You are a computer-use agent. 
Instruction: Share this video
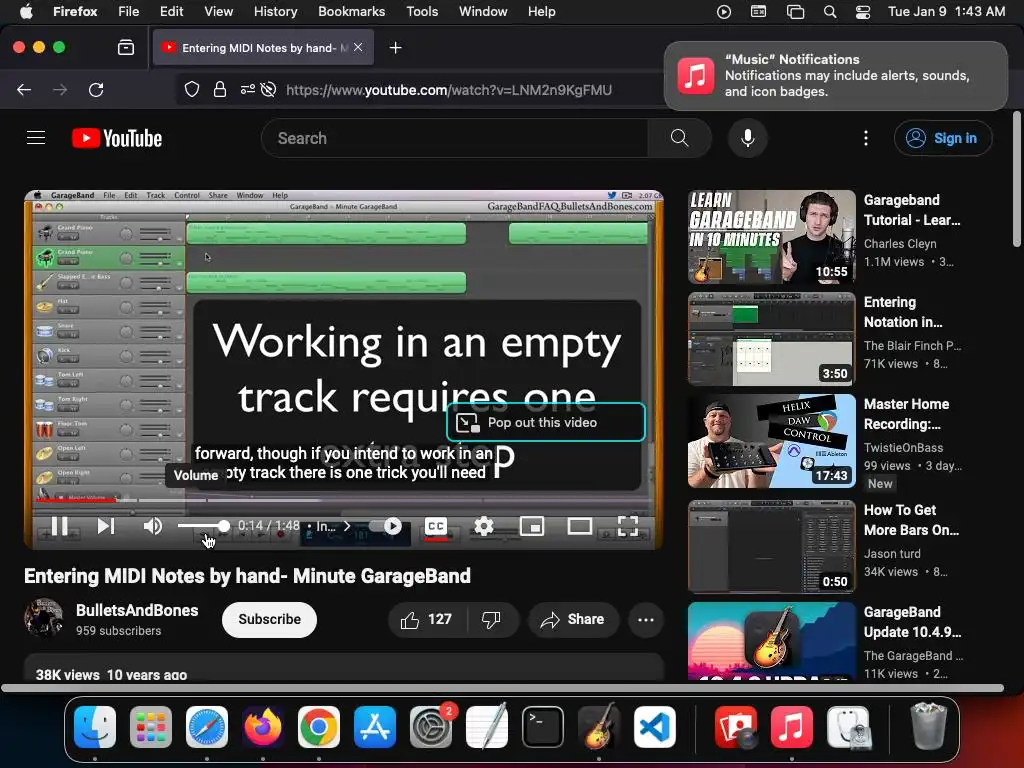(573, 619)
